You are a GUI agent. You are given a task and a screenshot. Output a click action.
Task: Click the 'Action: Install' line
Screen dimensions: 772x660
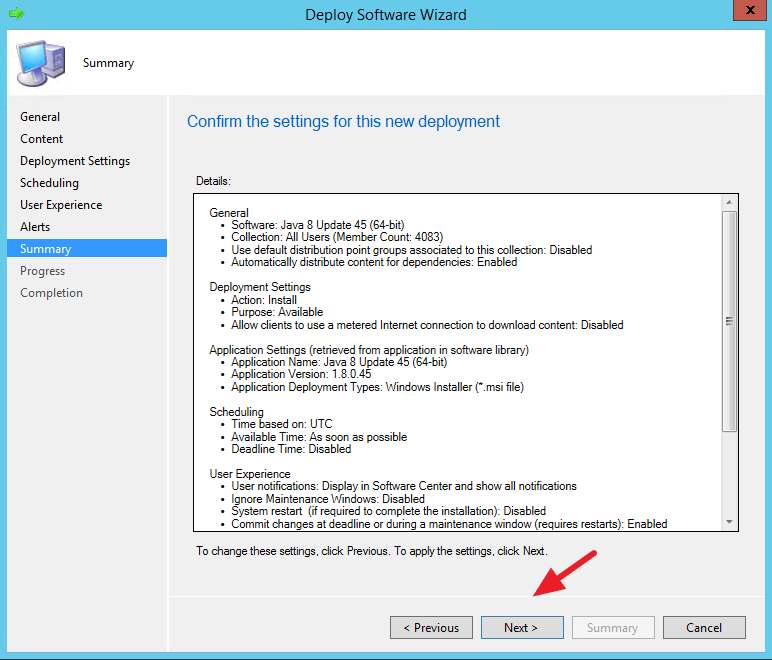point(264,300)
